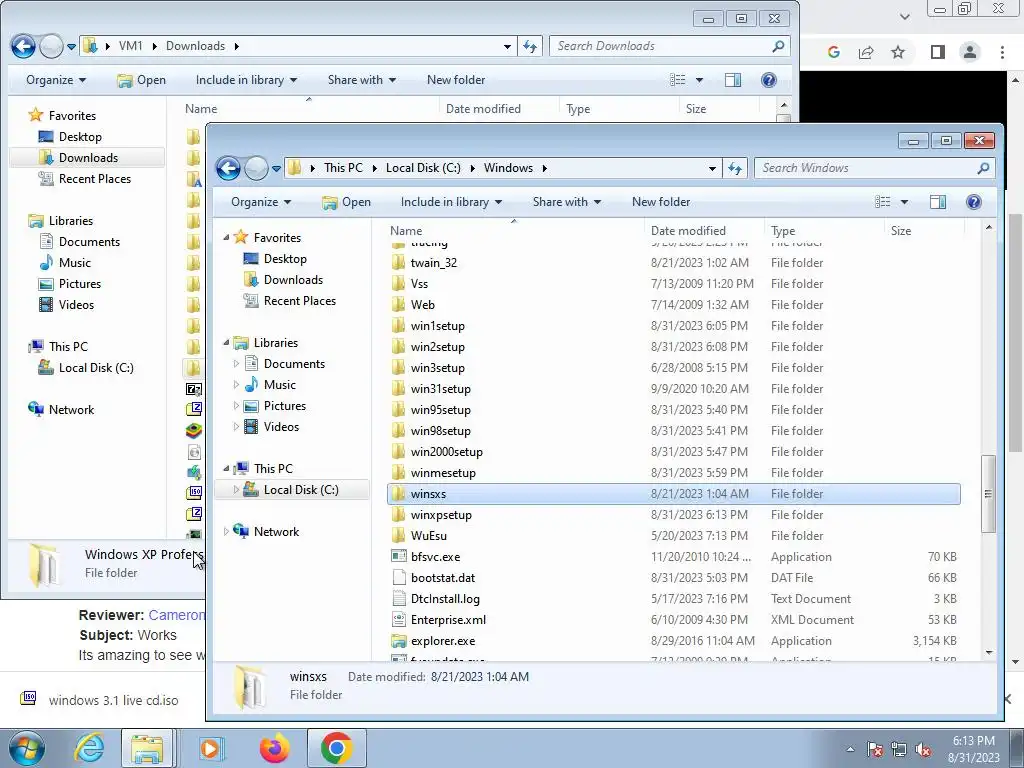Select bootstat.dat file
The height and width of the screenshot is (768, 1024).
point(673,578)
